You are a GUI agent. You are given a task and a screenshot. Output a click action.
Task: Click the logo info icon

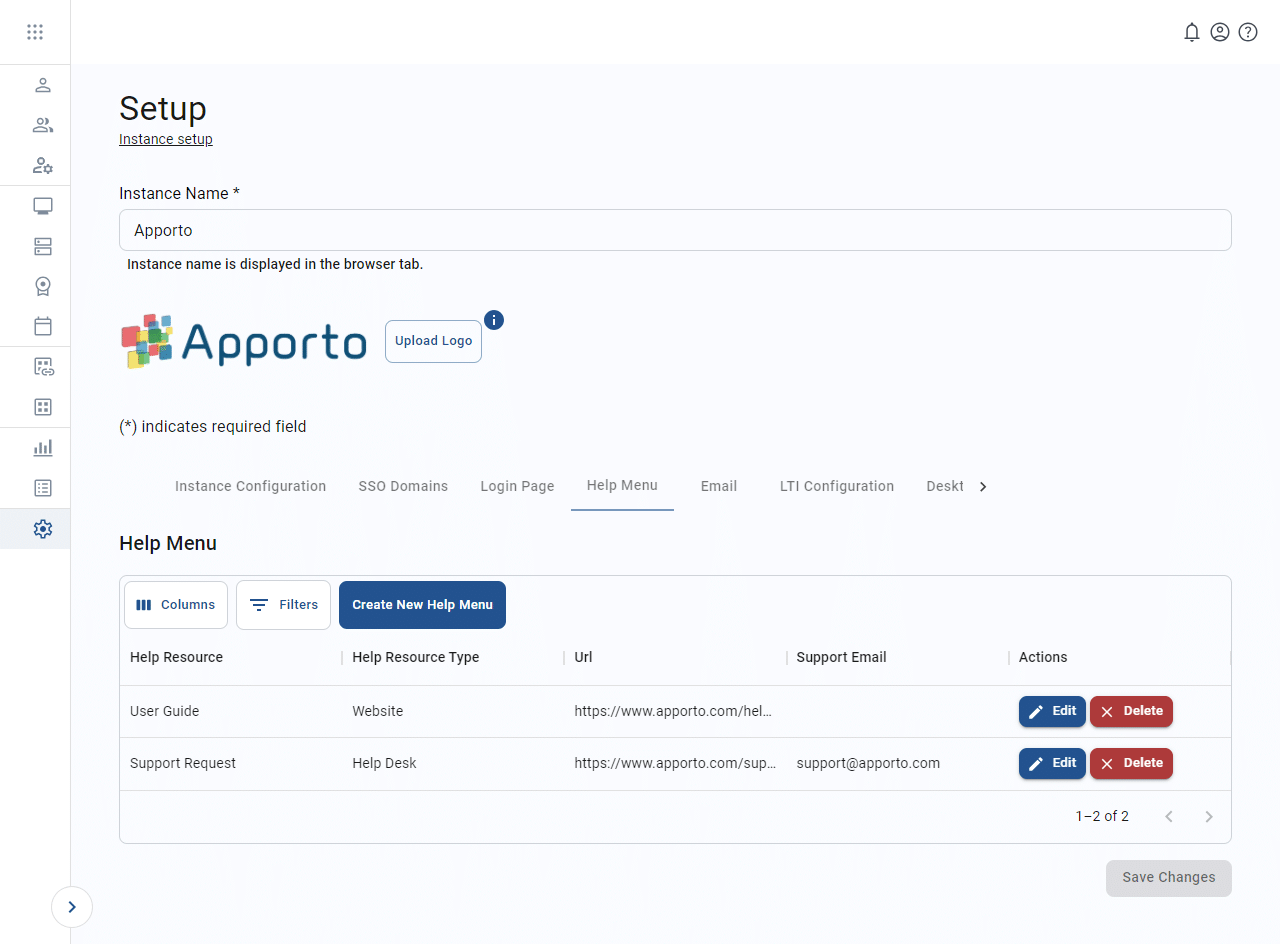[x=494, y=320]
